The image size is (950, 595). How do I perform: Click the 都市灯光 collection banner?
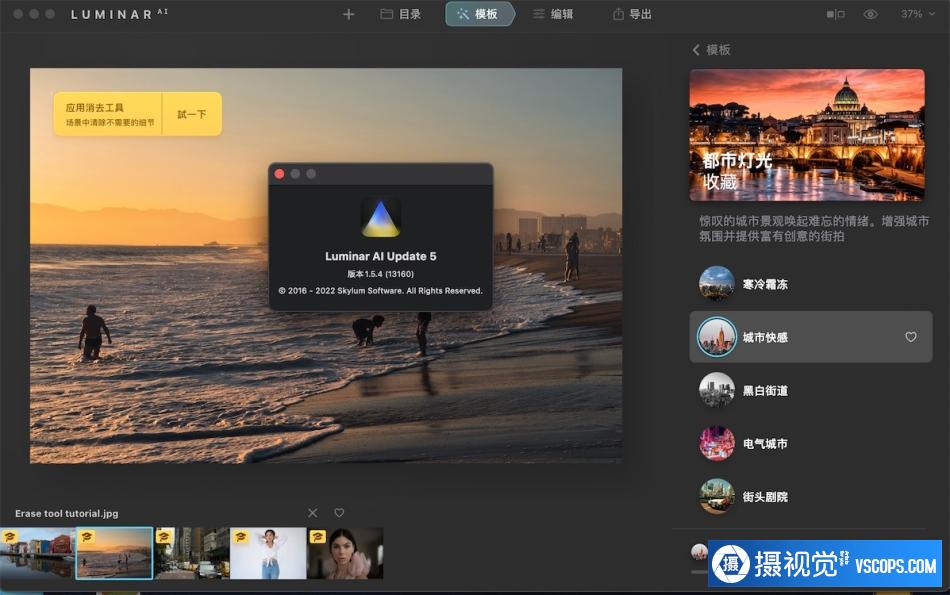tap(807, 135)
